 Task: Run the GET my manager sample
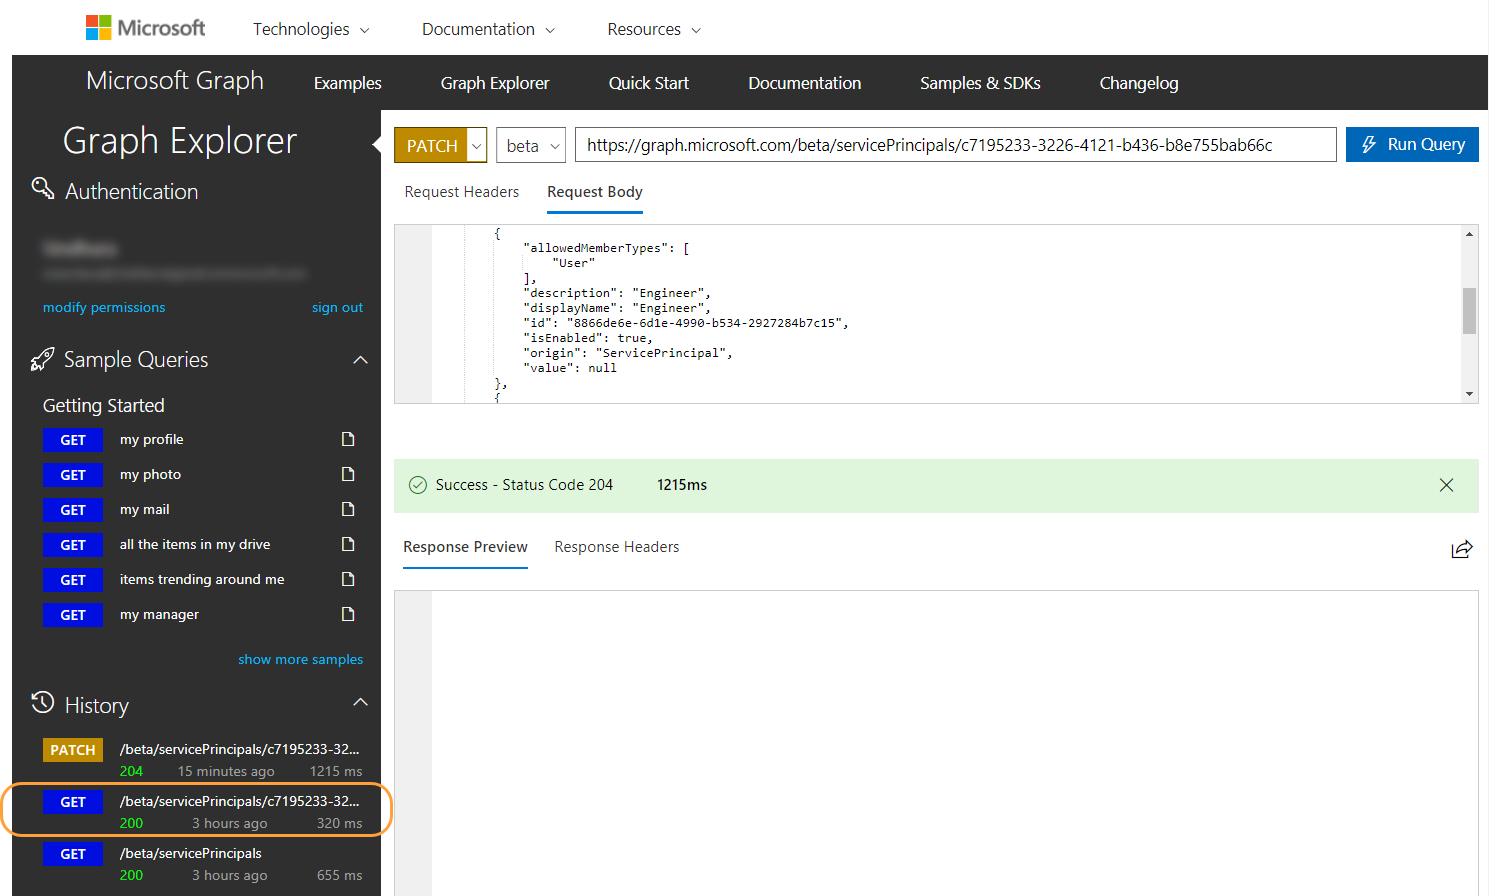73,615
